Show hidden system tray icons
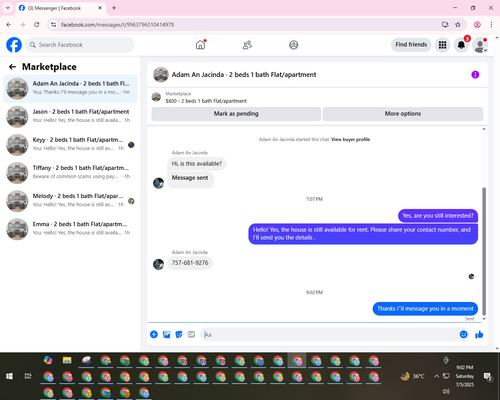This screenshot has height=400, width=500. pyautogui.click(x=436, y=376)
